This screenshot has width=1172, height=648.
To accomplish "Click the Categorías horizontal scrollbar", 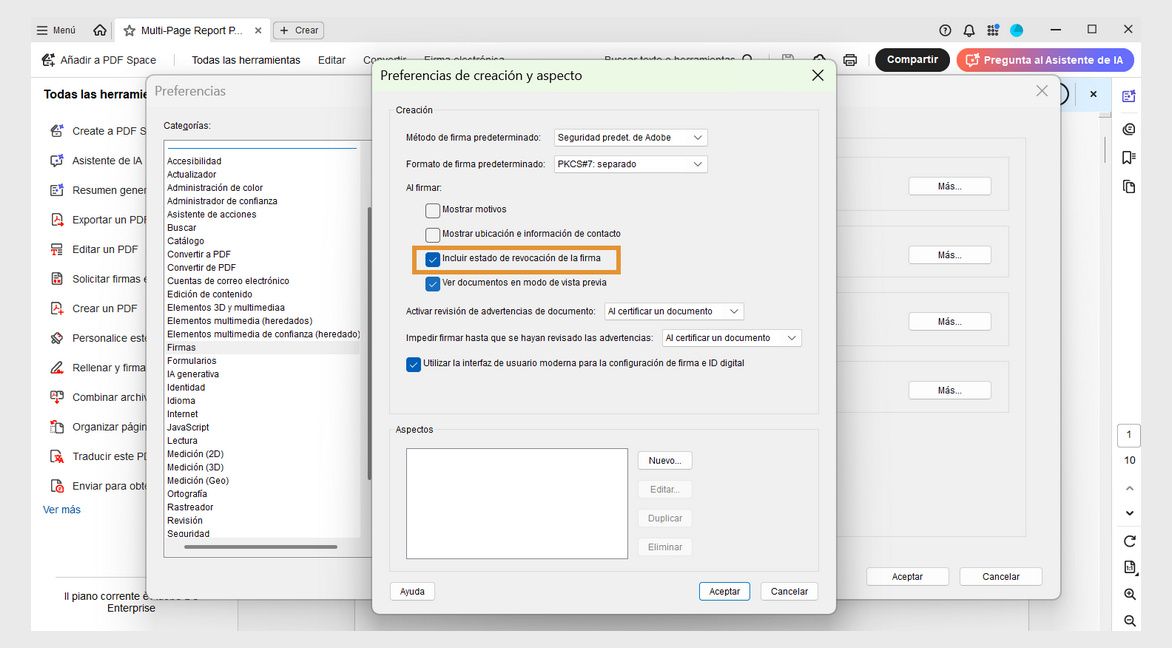I will point(260,547).
